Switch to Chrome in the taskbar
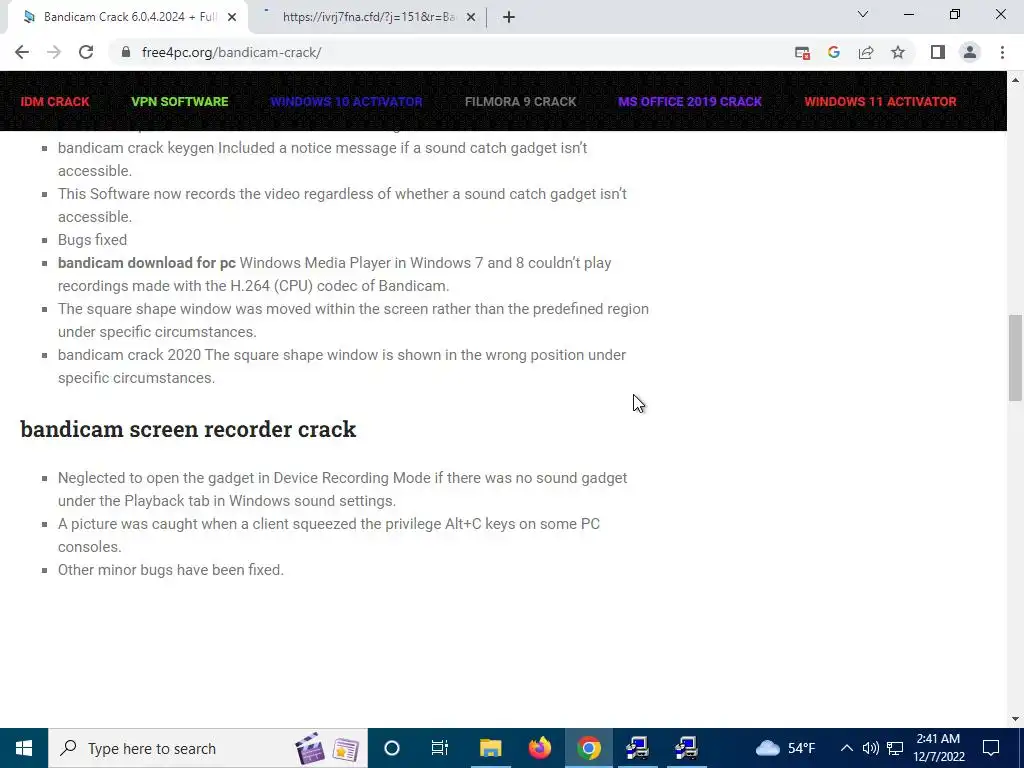This screenshot has width=1024, height=768. pyautogui.click(x=588, y=748)
